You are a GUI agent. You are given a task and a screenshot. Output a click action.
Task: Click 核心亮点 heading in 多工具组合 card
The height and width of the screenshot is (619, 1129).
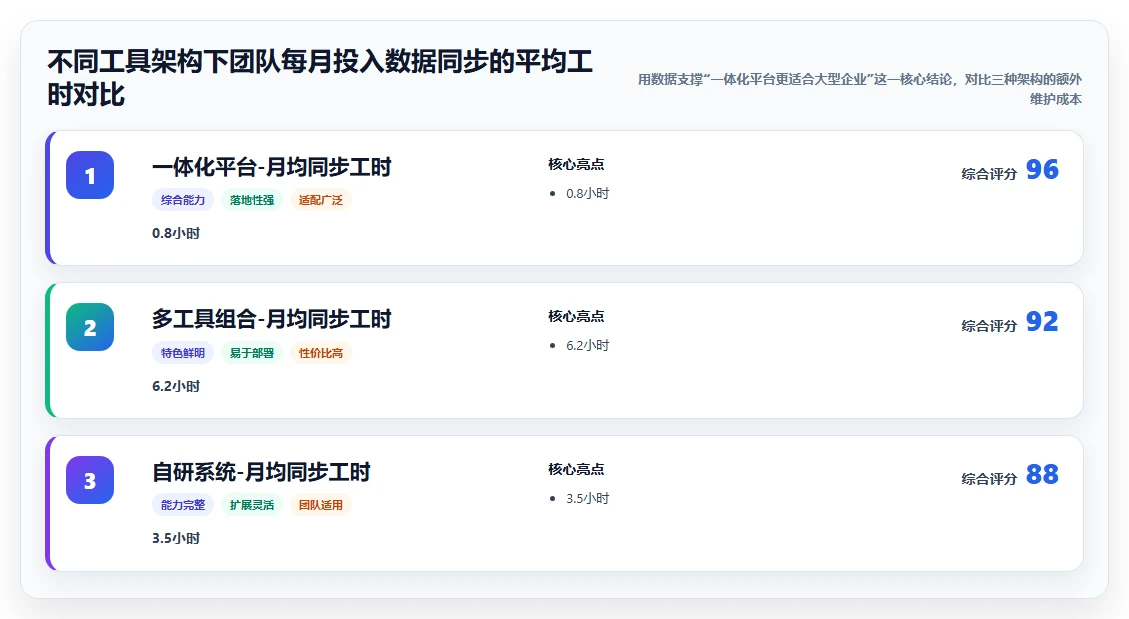click(576, 316)
